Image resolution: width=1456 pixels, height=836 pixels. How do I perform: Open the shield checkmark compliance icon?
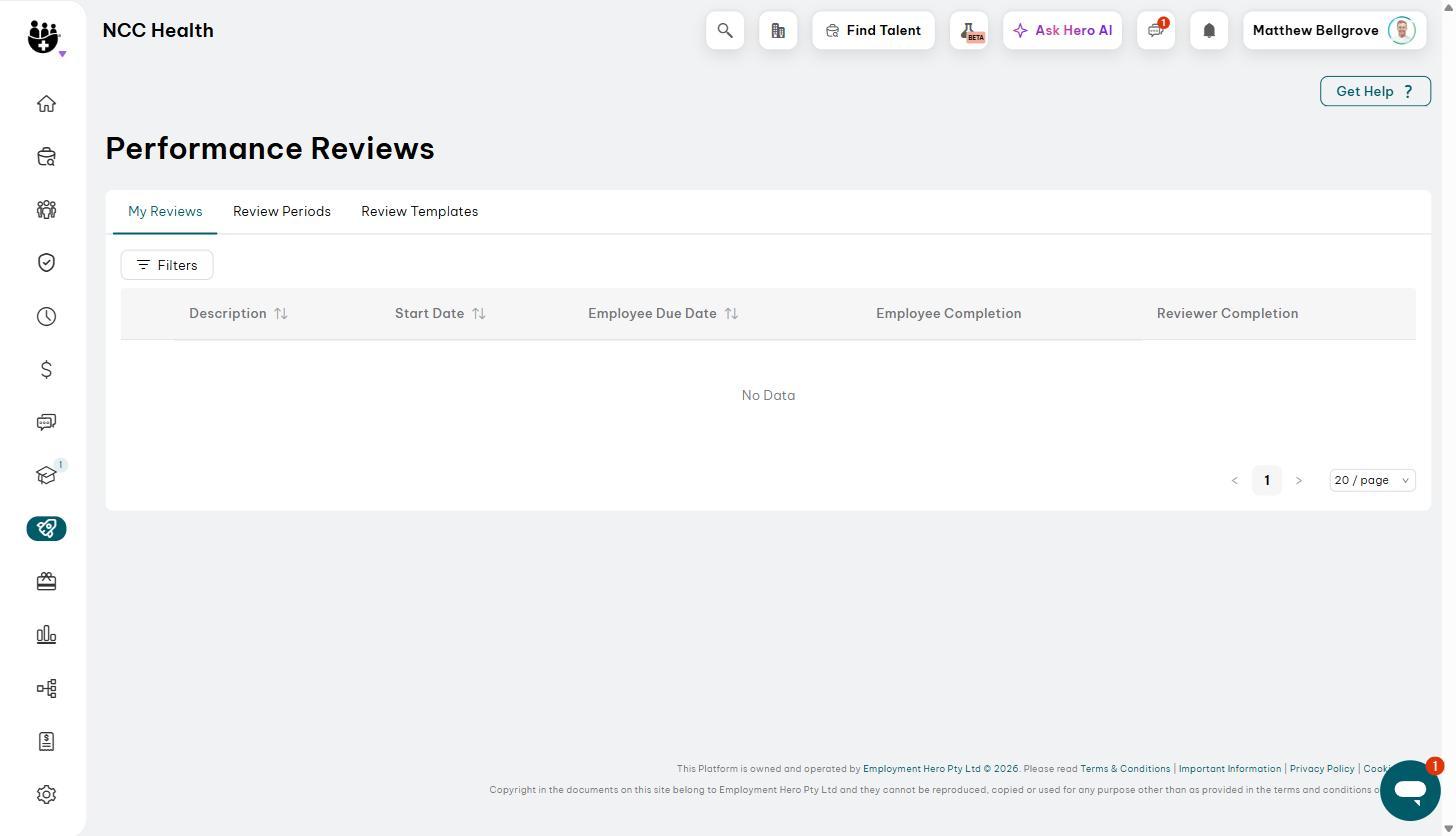click(x=46, y=263)
